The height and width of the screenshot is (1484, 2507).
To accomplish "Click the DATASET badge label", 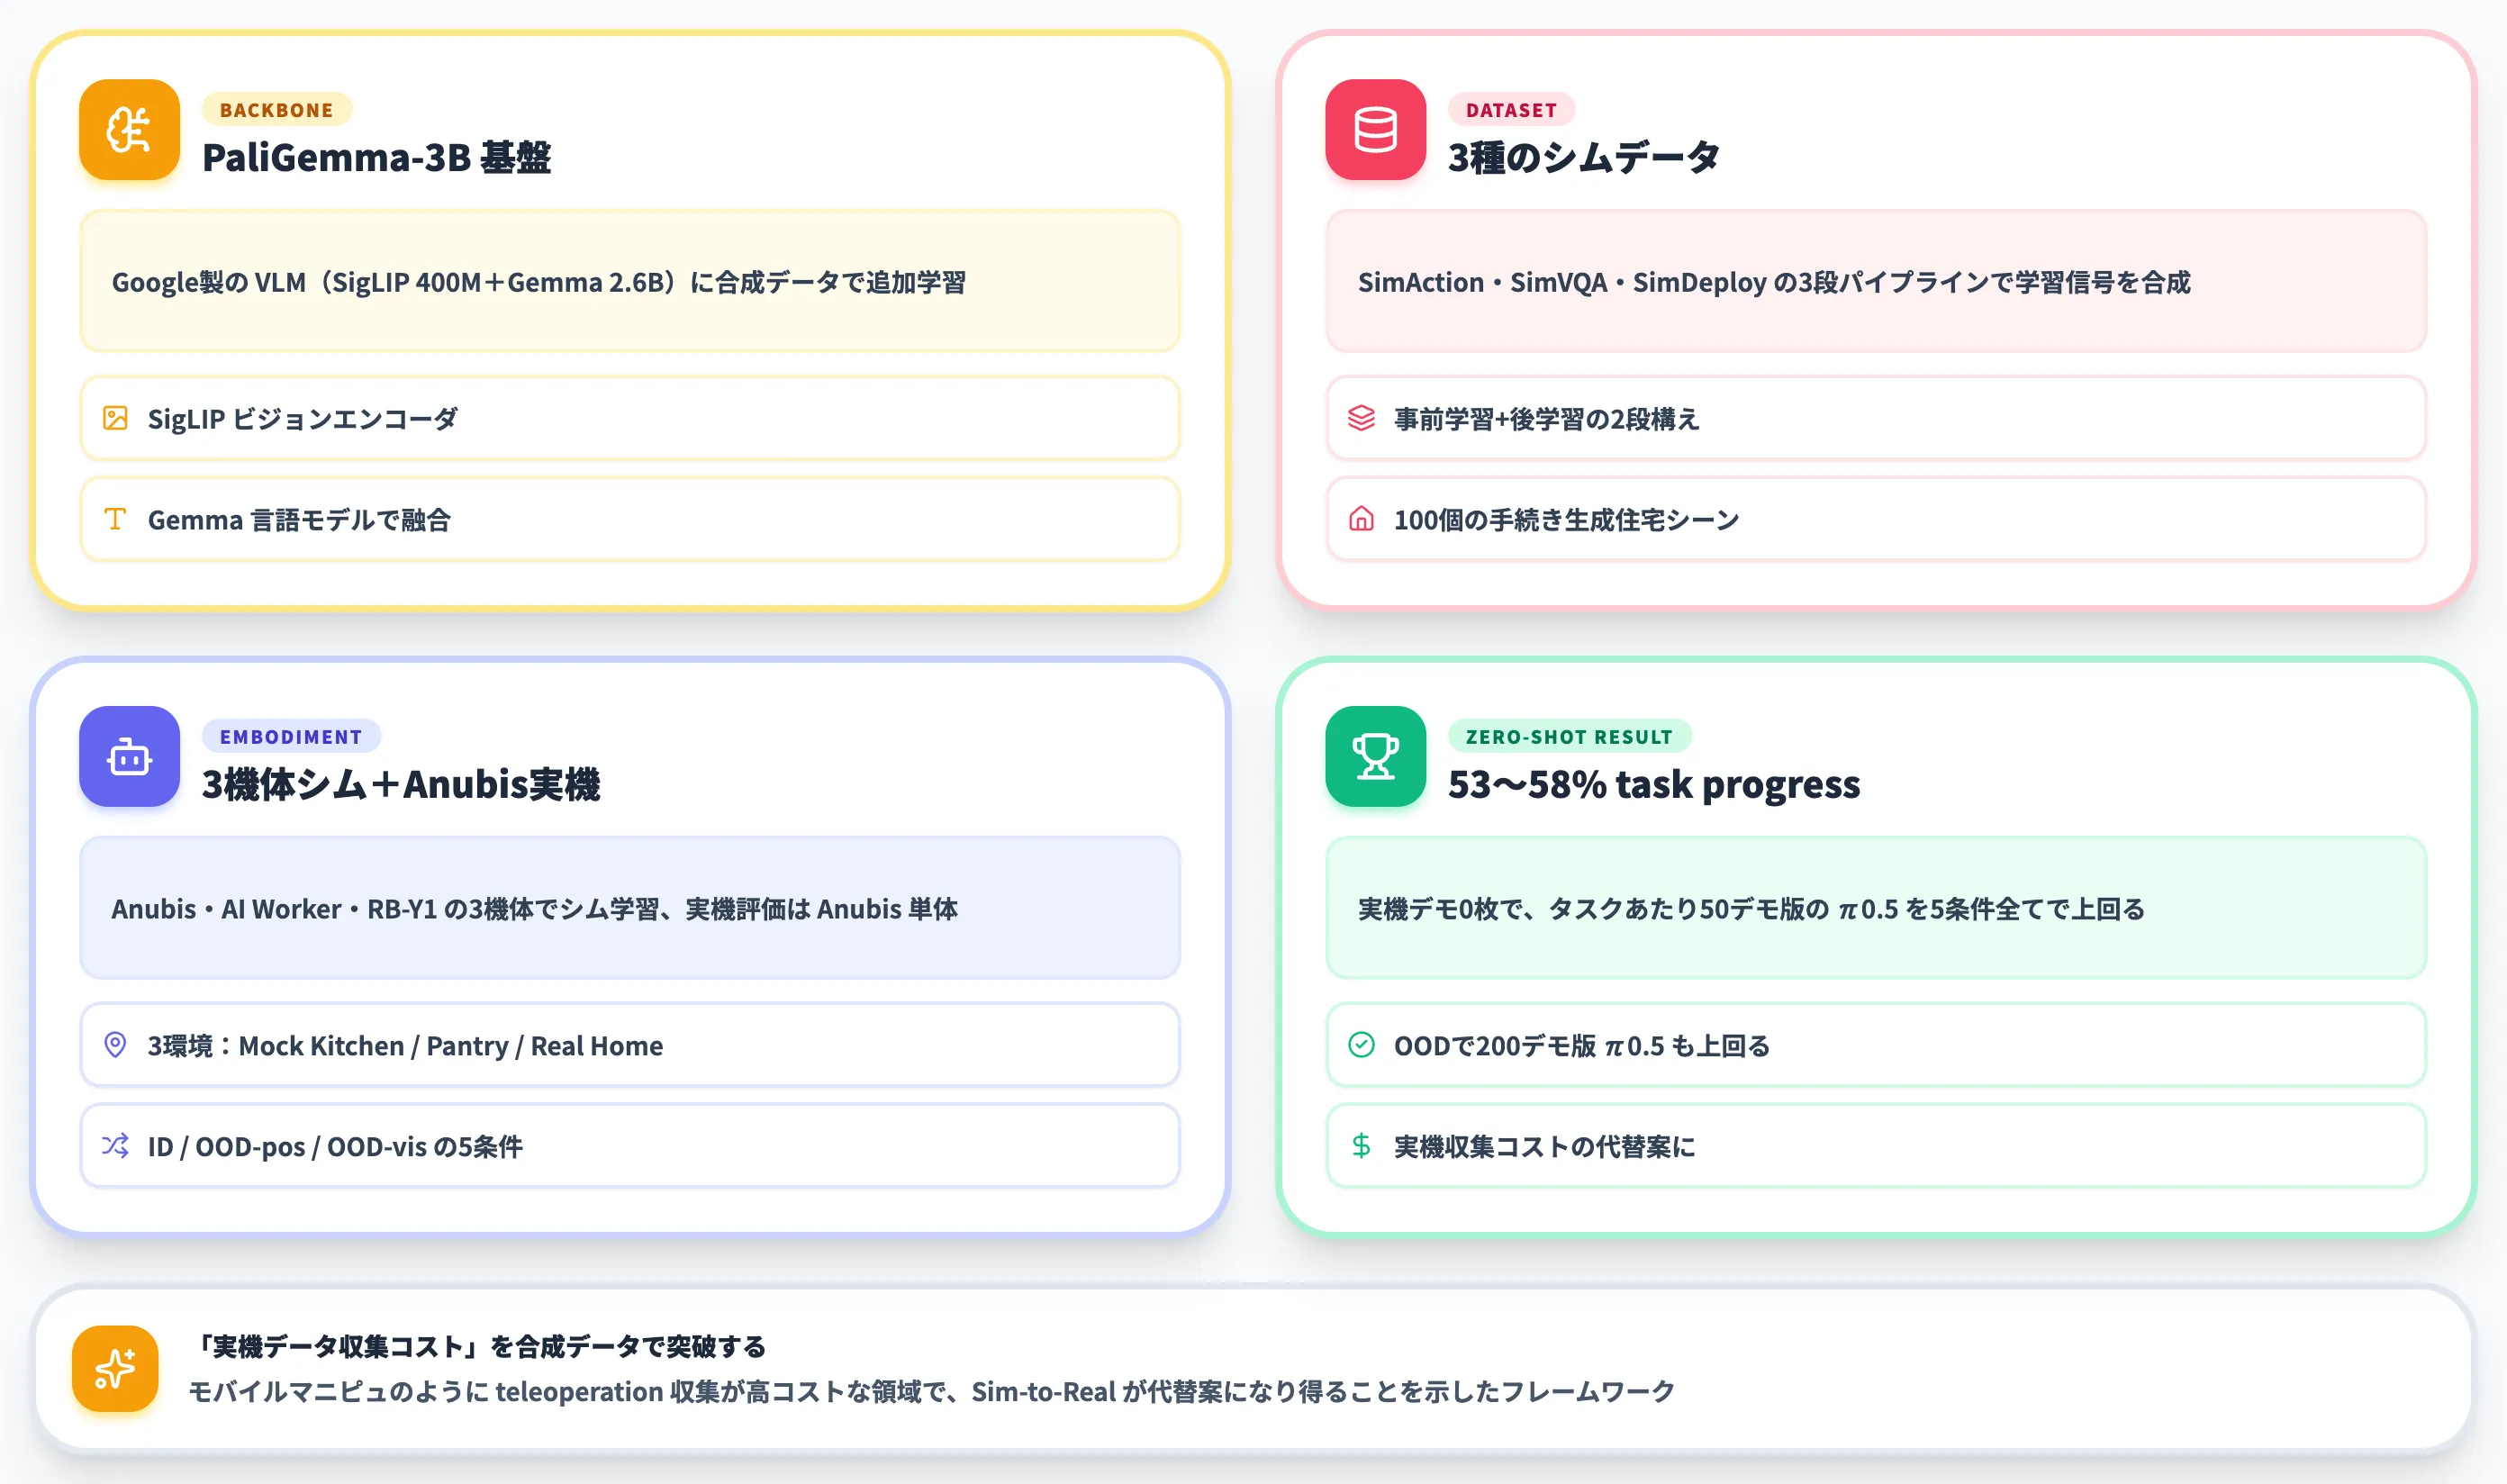I will [1511, 110].
